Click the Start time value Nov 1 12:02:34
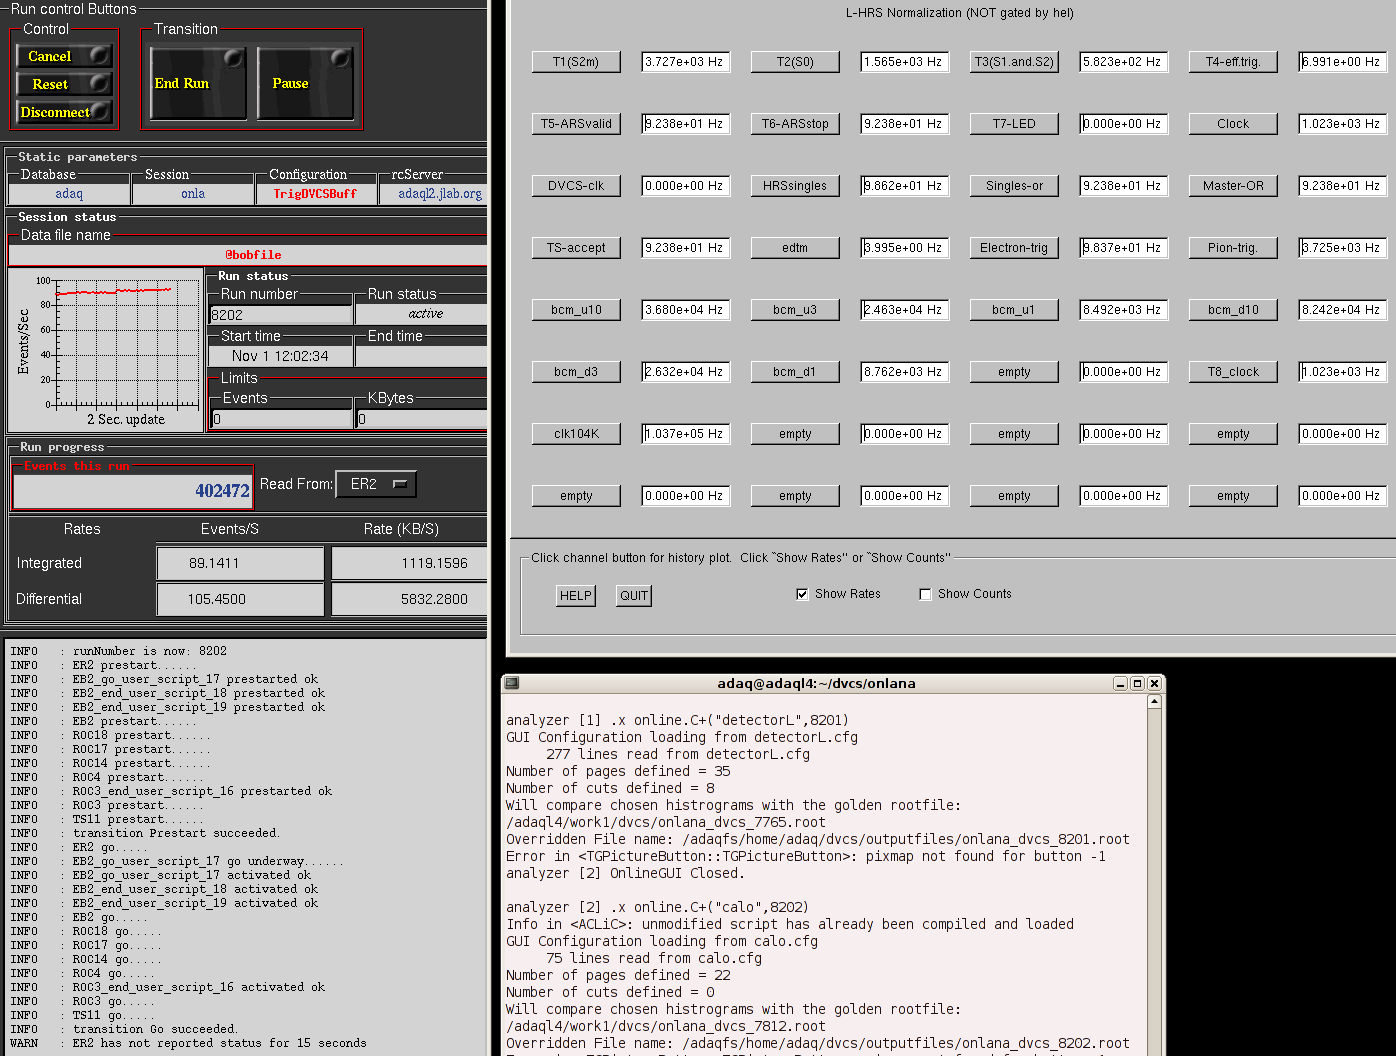Screen dimensions: 1396x1056 click(280, 356)
